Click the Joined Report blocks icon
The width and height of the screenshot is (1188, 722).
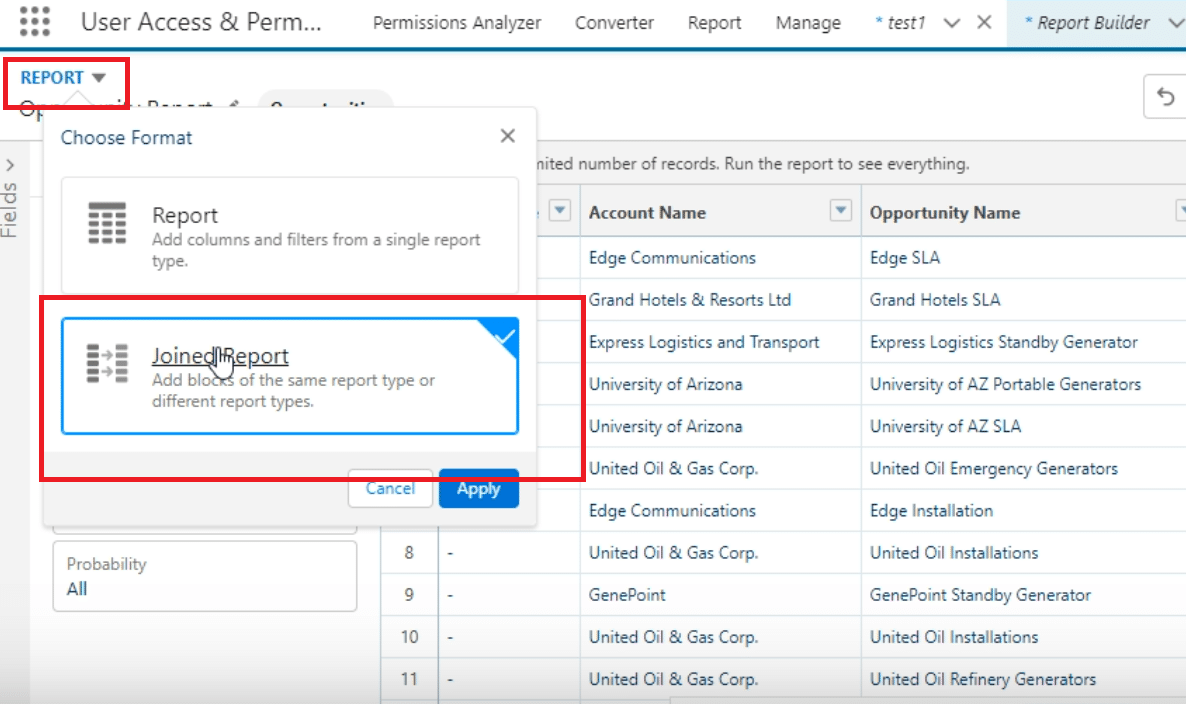(107, 364)
